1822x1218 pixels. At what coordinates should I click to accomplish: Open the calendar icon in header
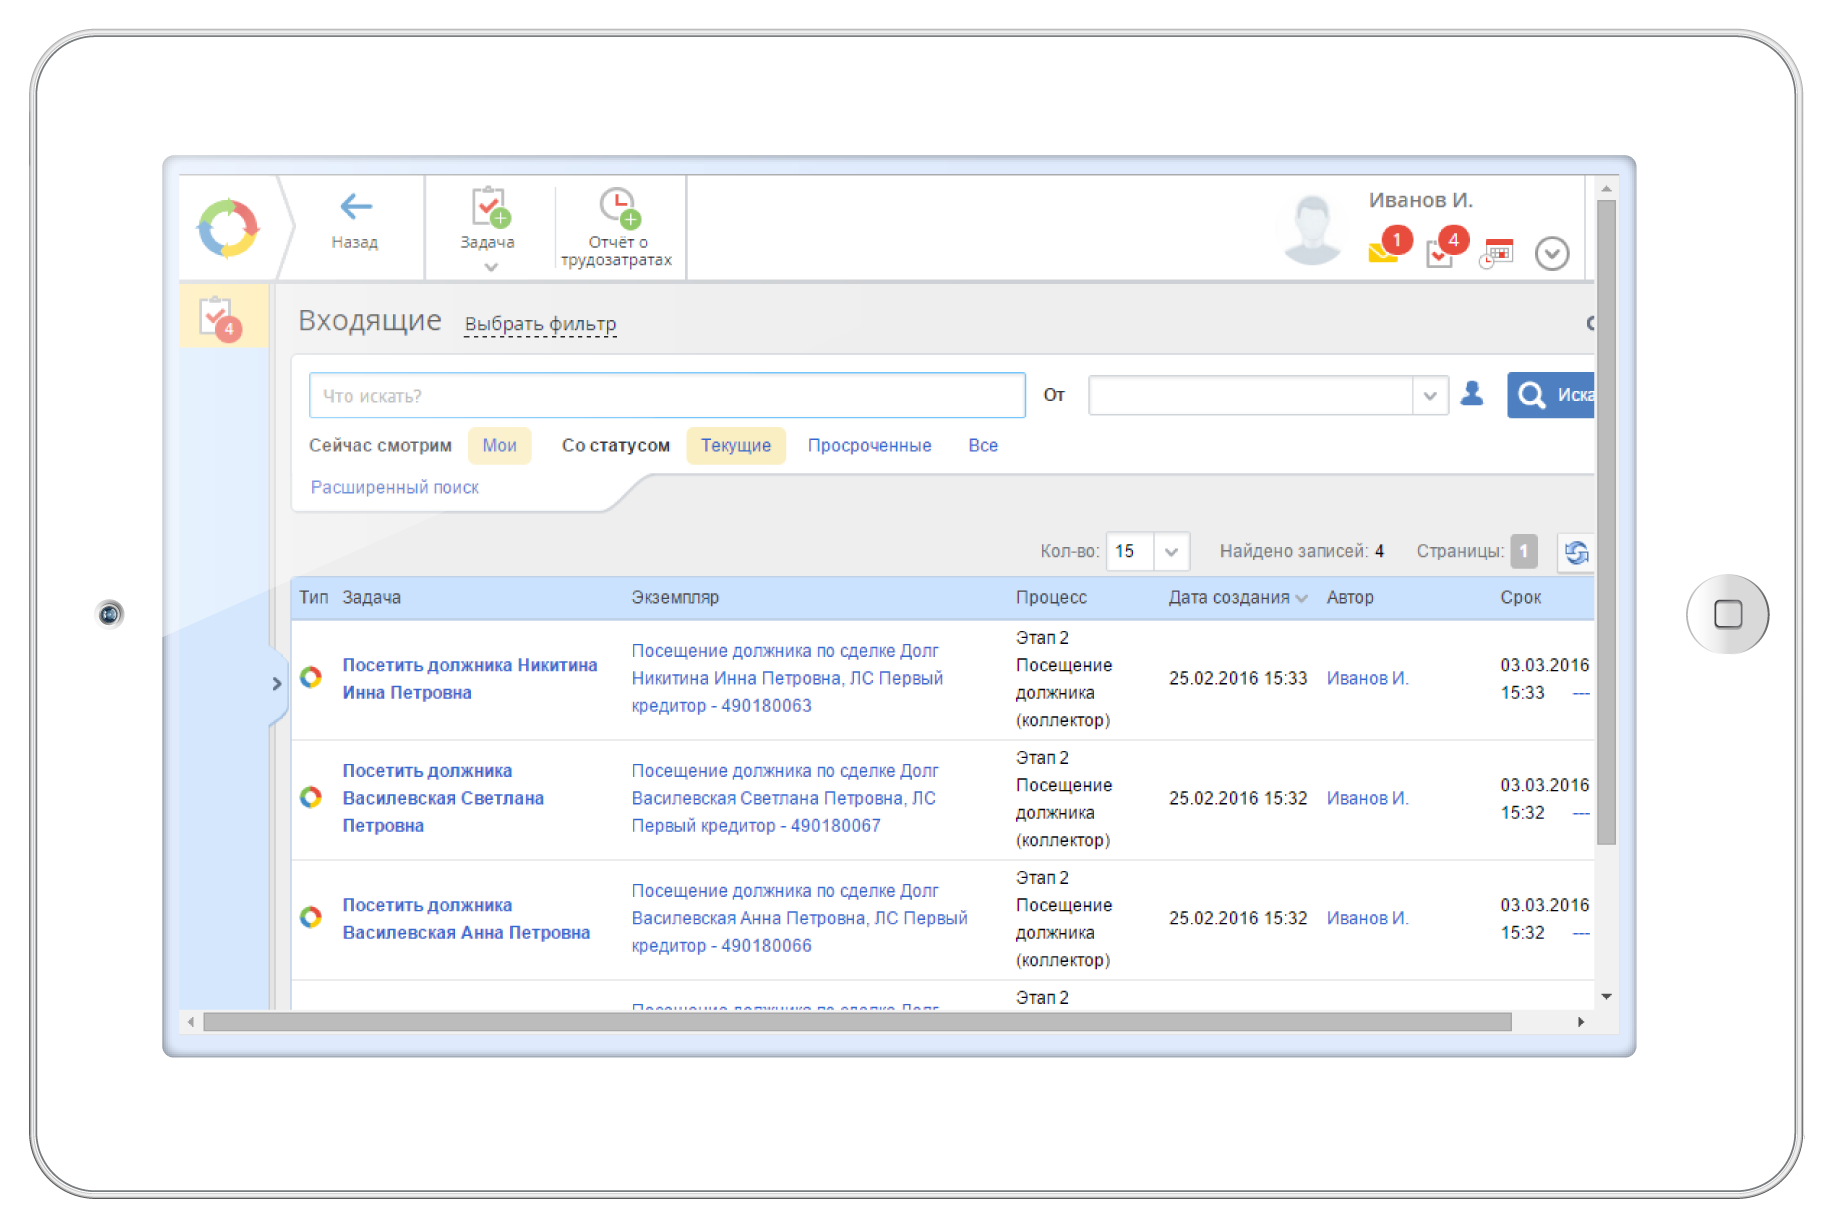point(1497,252)
